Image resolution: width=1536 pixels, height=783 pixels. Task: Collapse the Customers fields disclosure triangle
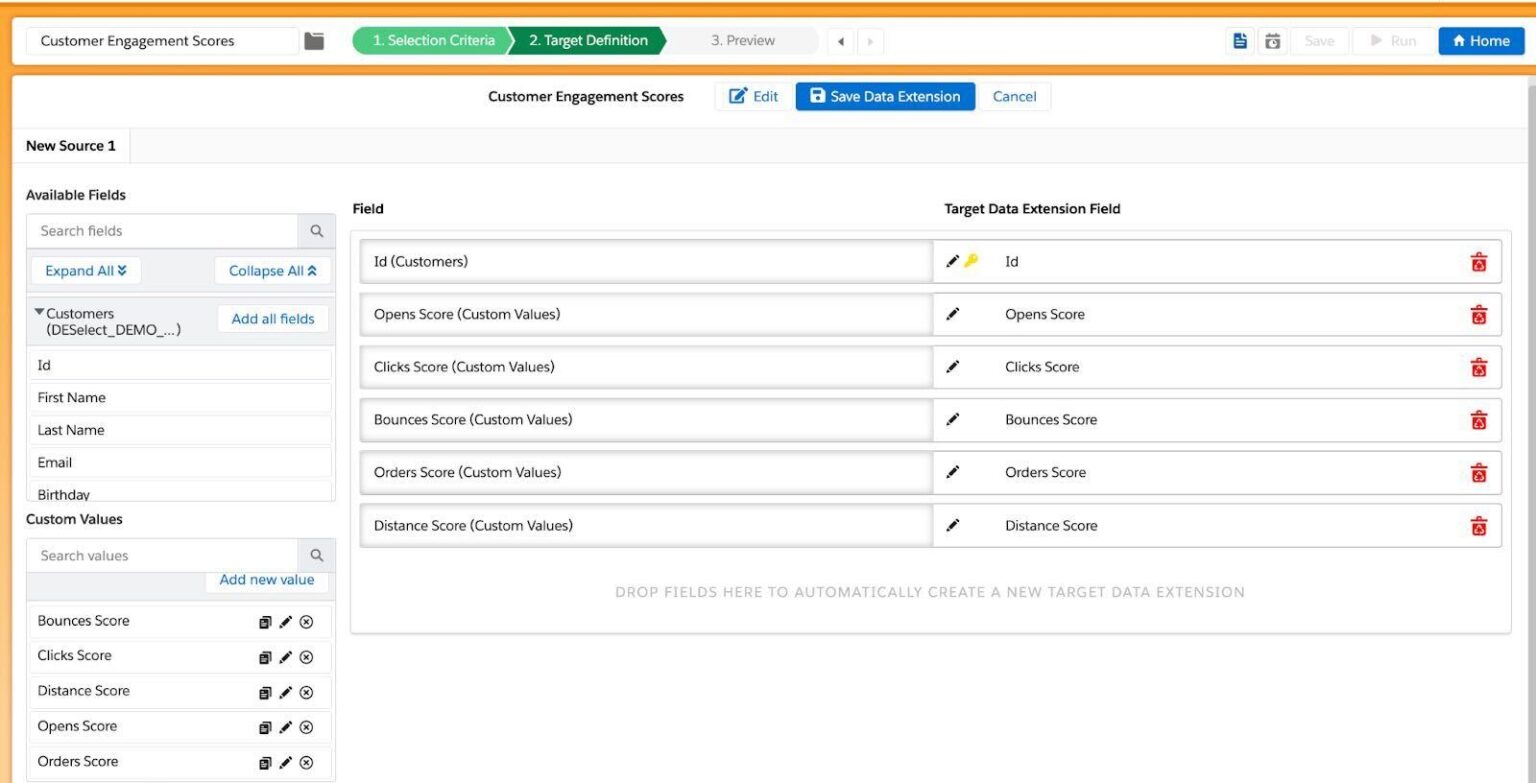(39, 311)
